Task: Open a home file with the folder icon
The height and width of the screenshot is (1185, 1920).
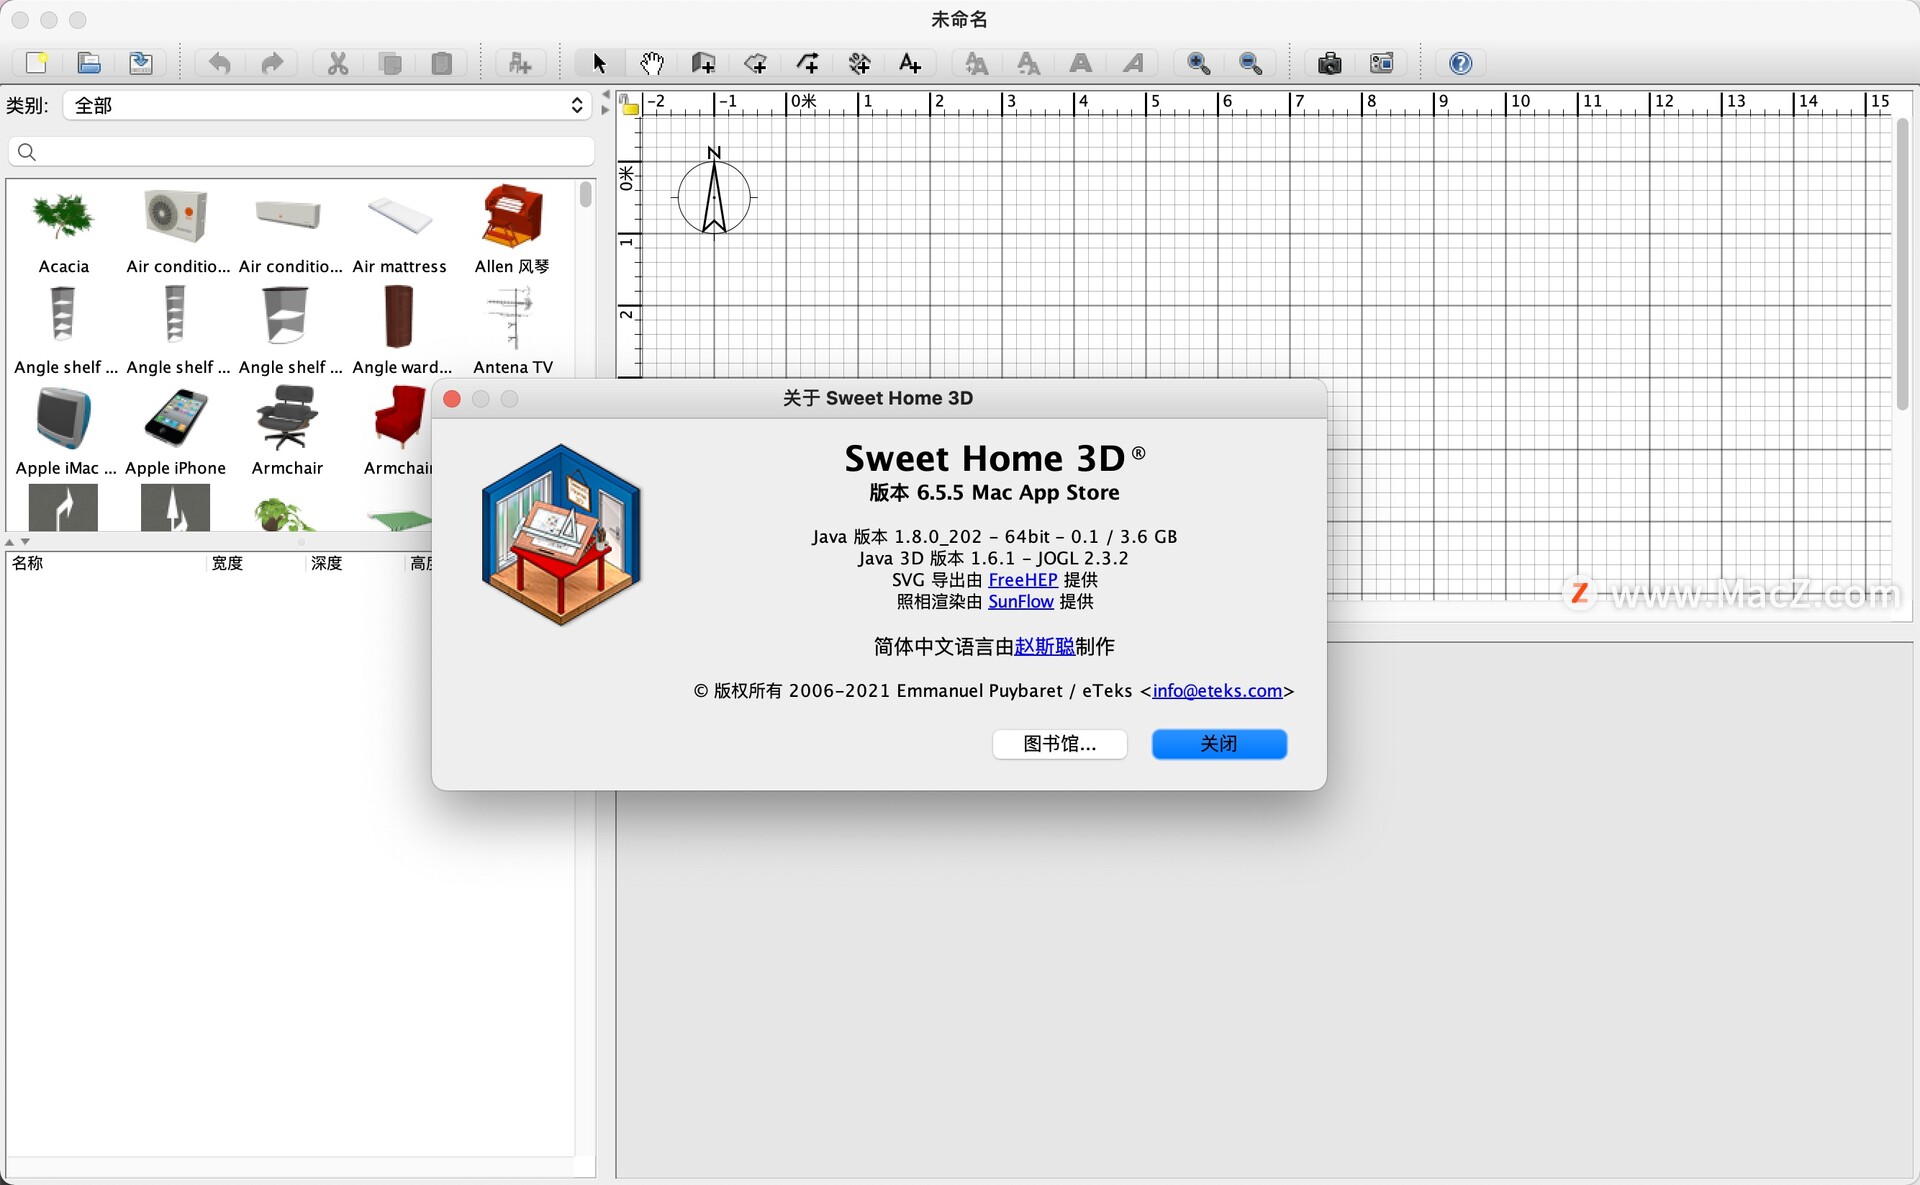Action: pos(89,63)
